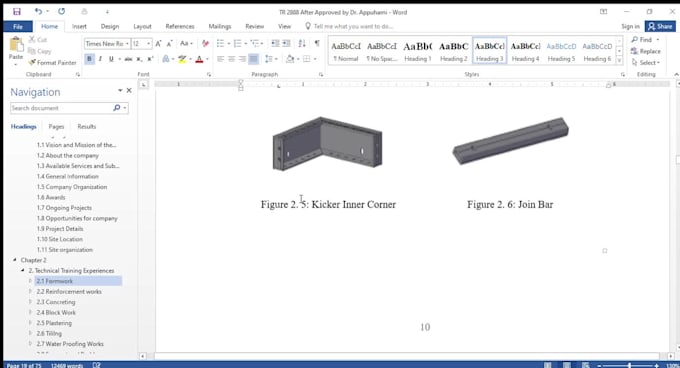Toggle Justify alignment

pyautogui.click(x=254, y=59)
